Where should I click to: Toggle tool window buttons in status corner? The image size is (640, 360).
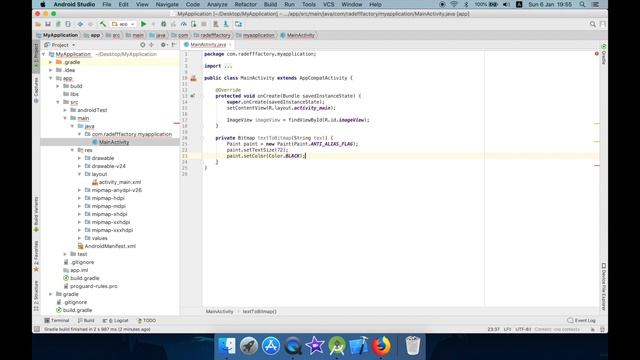coord(37,329)
